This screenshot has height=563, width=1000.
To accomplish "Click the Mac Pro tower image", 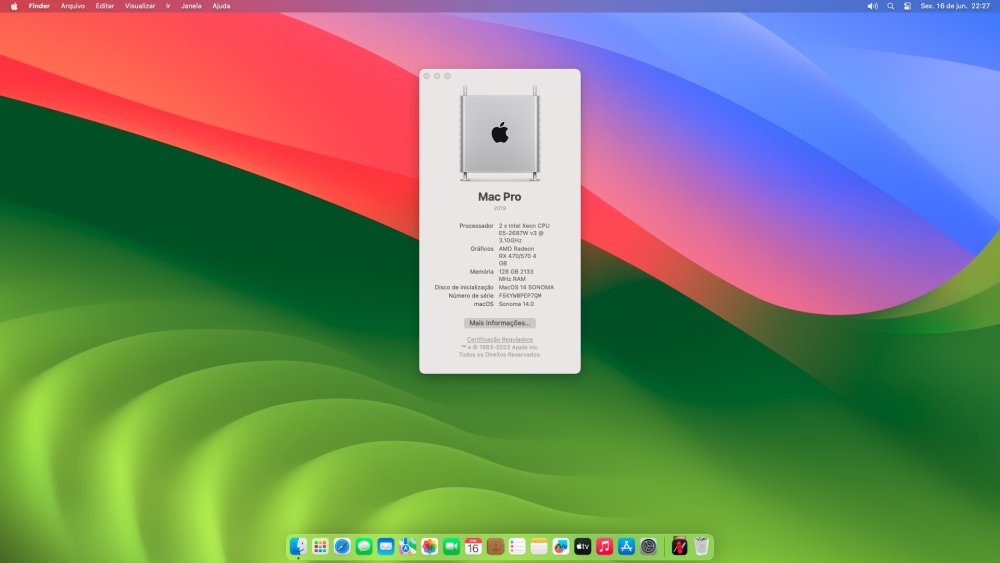I will point(500,133).
